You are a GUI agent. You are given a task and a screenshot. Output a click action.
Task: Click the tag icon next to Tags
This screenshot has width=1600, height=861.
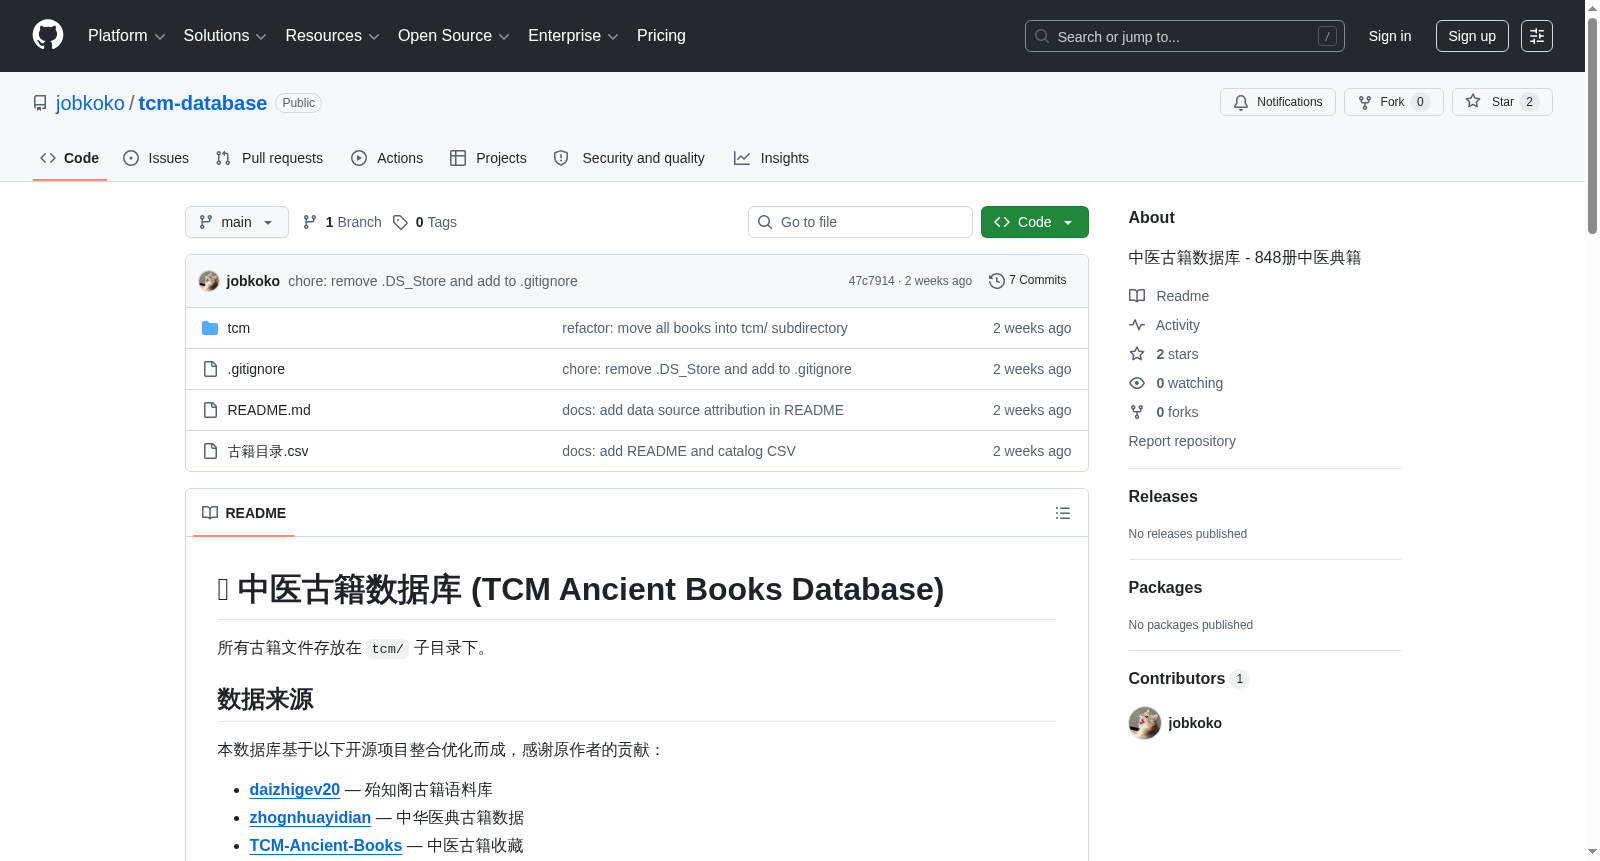click(x=400, y=222)
